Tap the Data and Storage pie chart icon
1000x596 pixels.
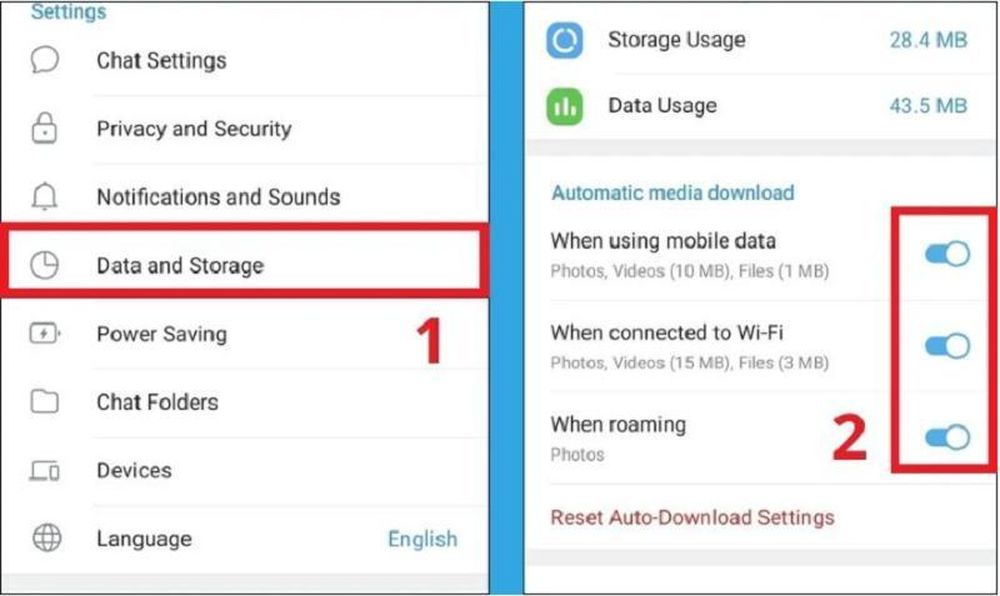45,265
